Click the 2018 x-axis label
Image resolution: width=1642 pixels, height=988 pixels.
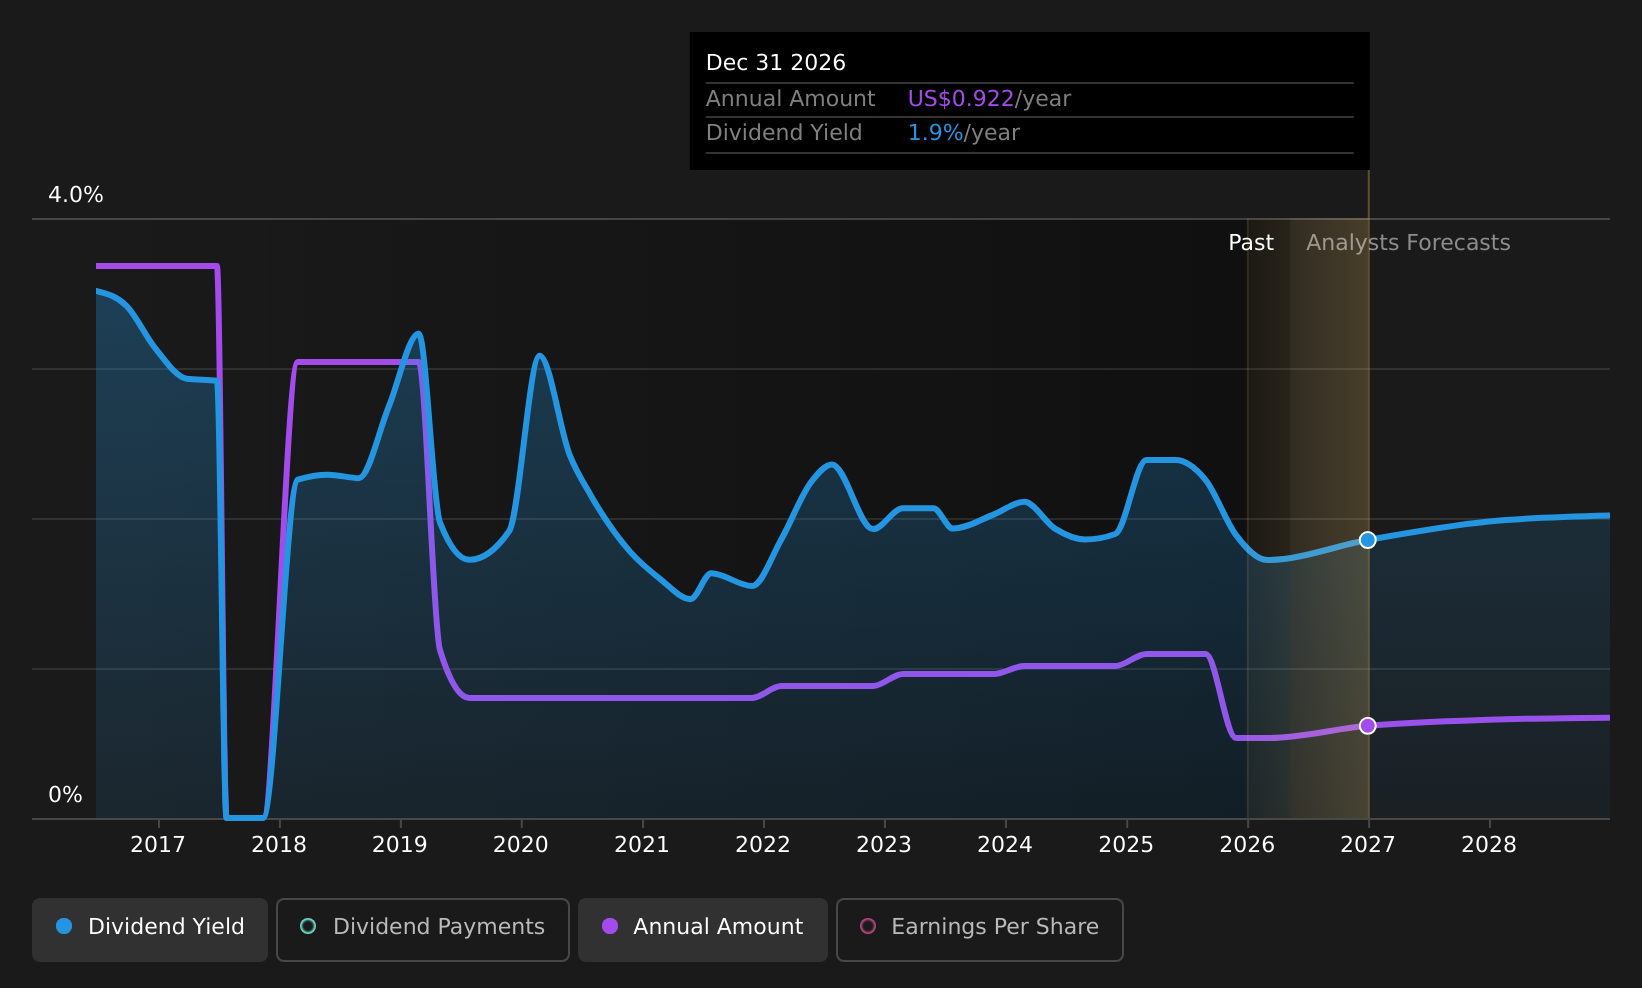[279, 845]
